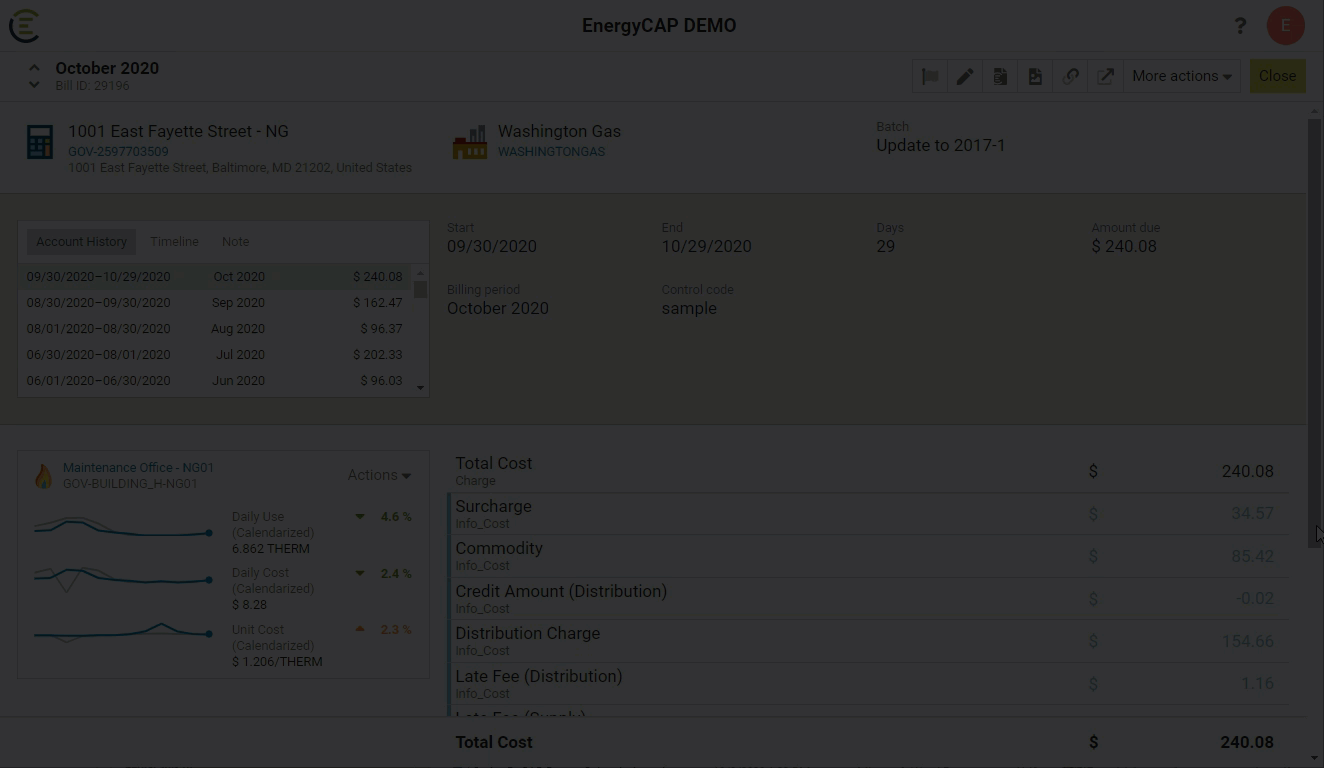Open the WASHINGTONGAS vendor link
This screenshot has width=1324, height=768.
pyautogui.click(x=551, y=152)
